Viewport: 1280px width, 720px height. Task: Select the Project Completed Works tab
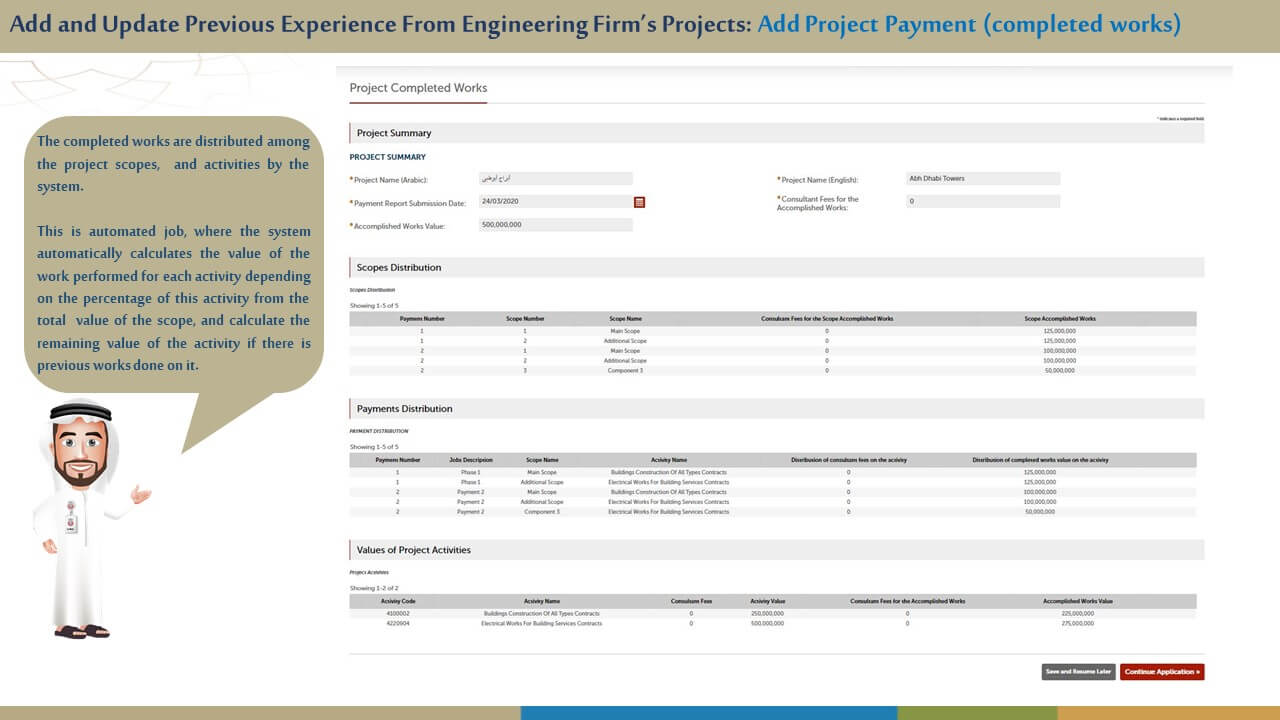(418, 88)
